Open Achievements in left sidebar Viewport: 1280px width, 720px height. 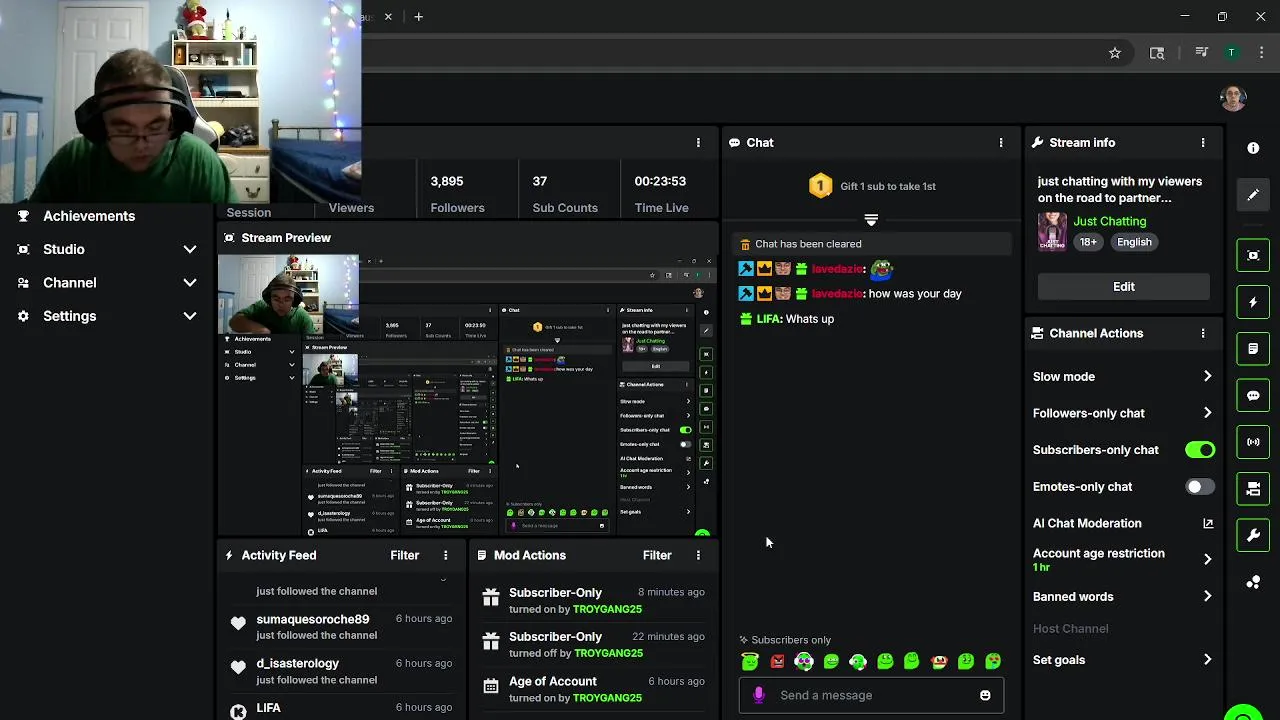coord(89,216)
